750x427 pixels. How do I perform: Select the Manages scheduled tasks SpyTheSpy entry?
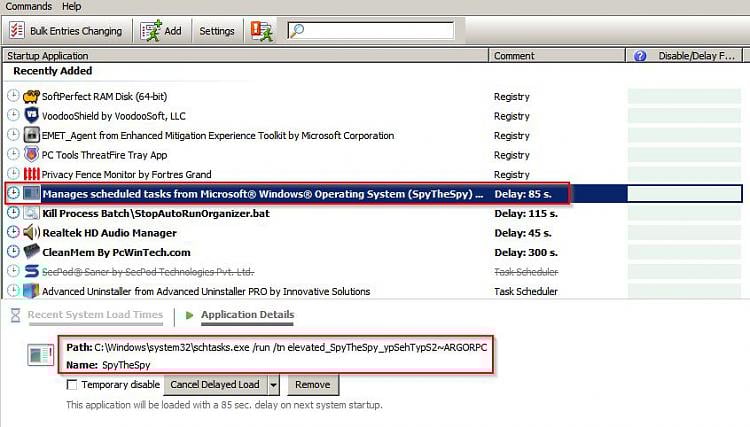point(263,194)
